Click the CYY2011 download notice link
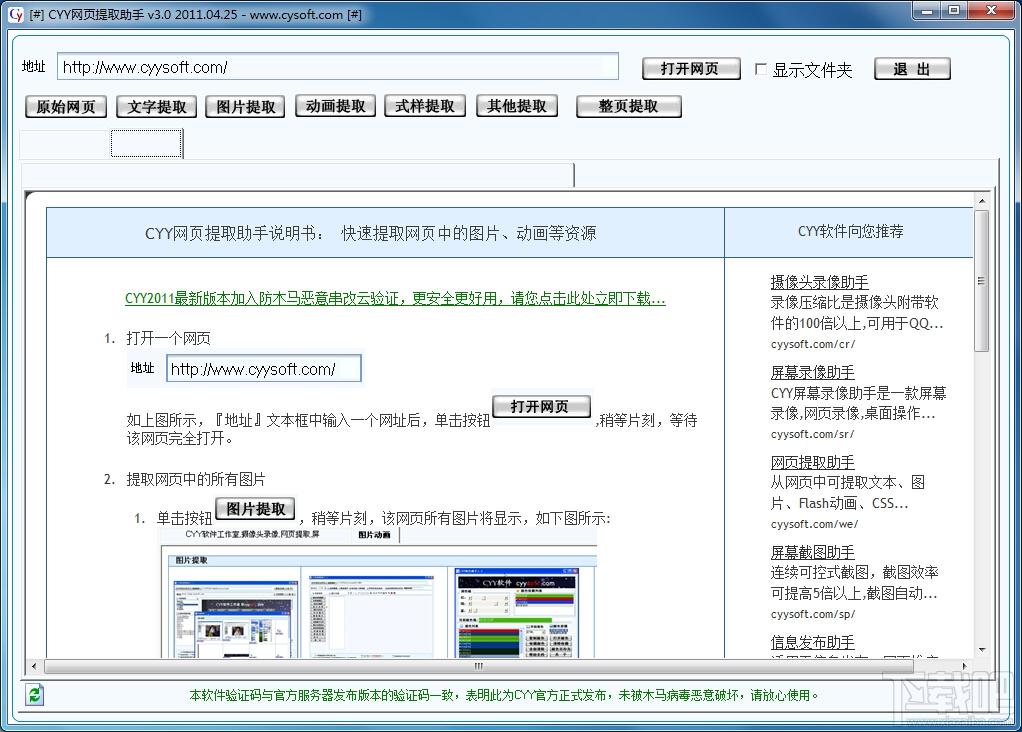The width and height of the screenshot is (1022, 732). tap(396, 297)
